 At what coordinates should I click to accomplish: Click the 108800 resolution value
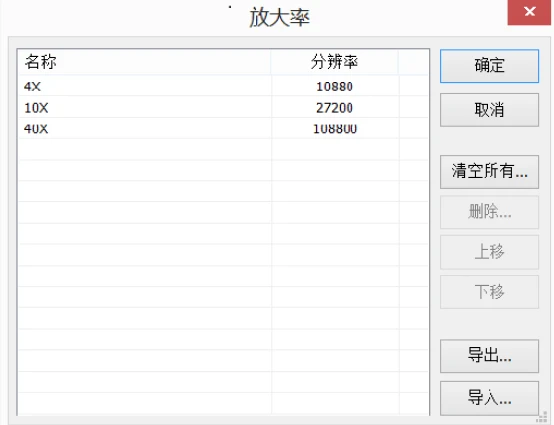pyautogui.click(x=335, y=129)
